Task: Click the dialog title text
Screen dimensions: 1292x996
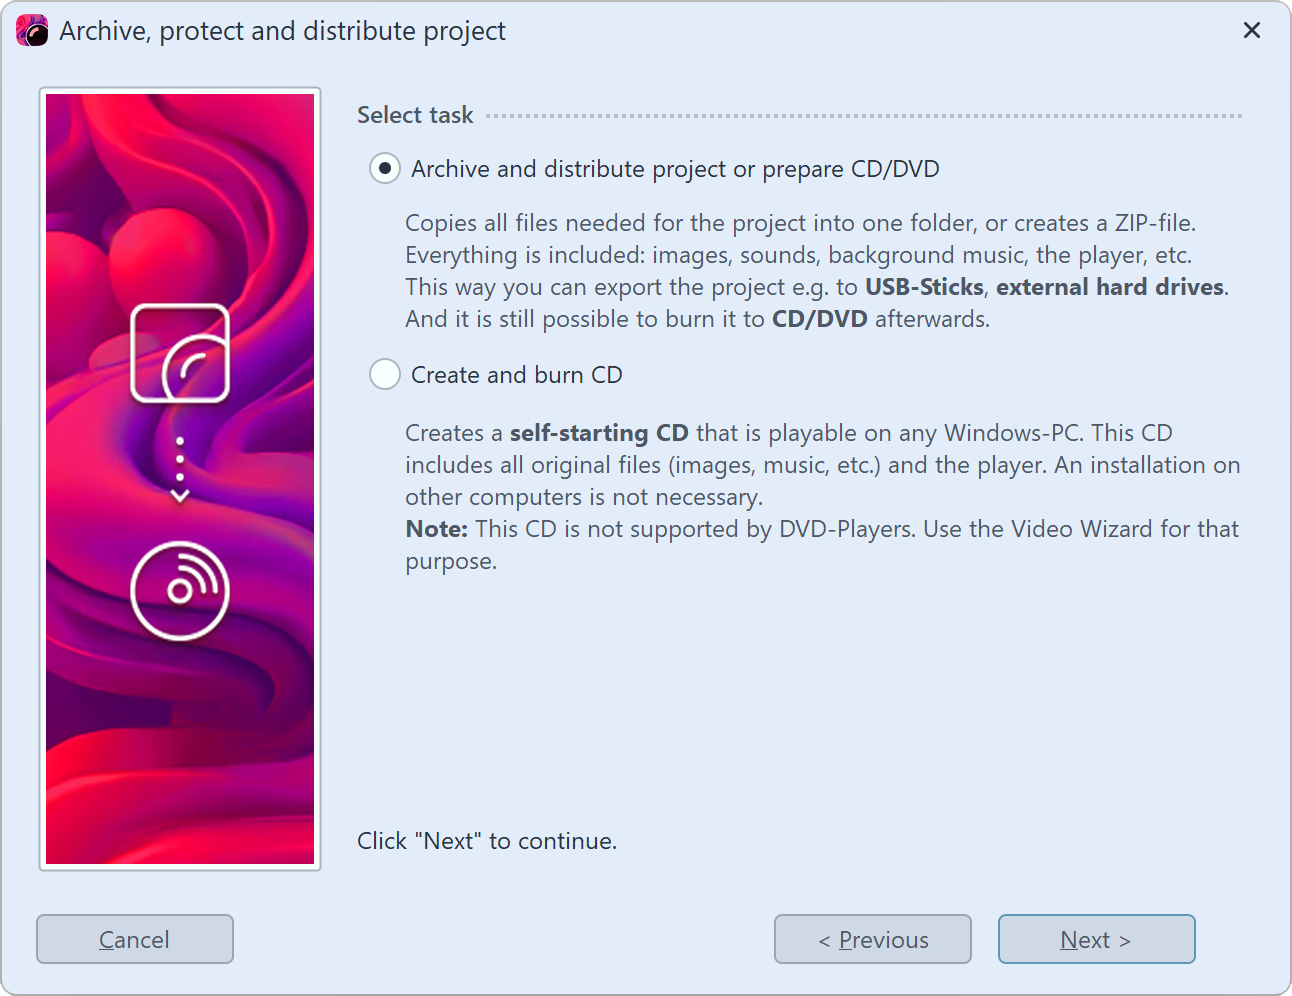Action: [282, 31]
